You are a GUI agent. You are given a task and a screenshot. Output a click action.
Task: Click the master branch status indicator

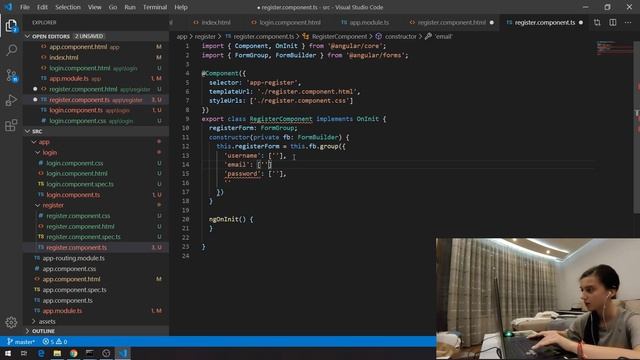[21, 342]
